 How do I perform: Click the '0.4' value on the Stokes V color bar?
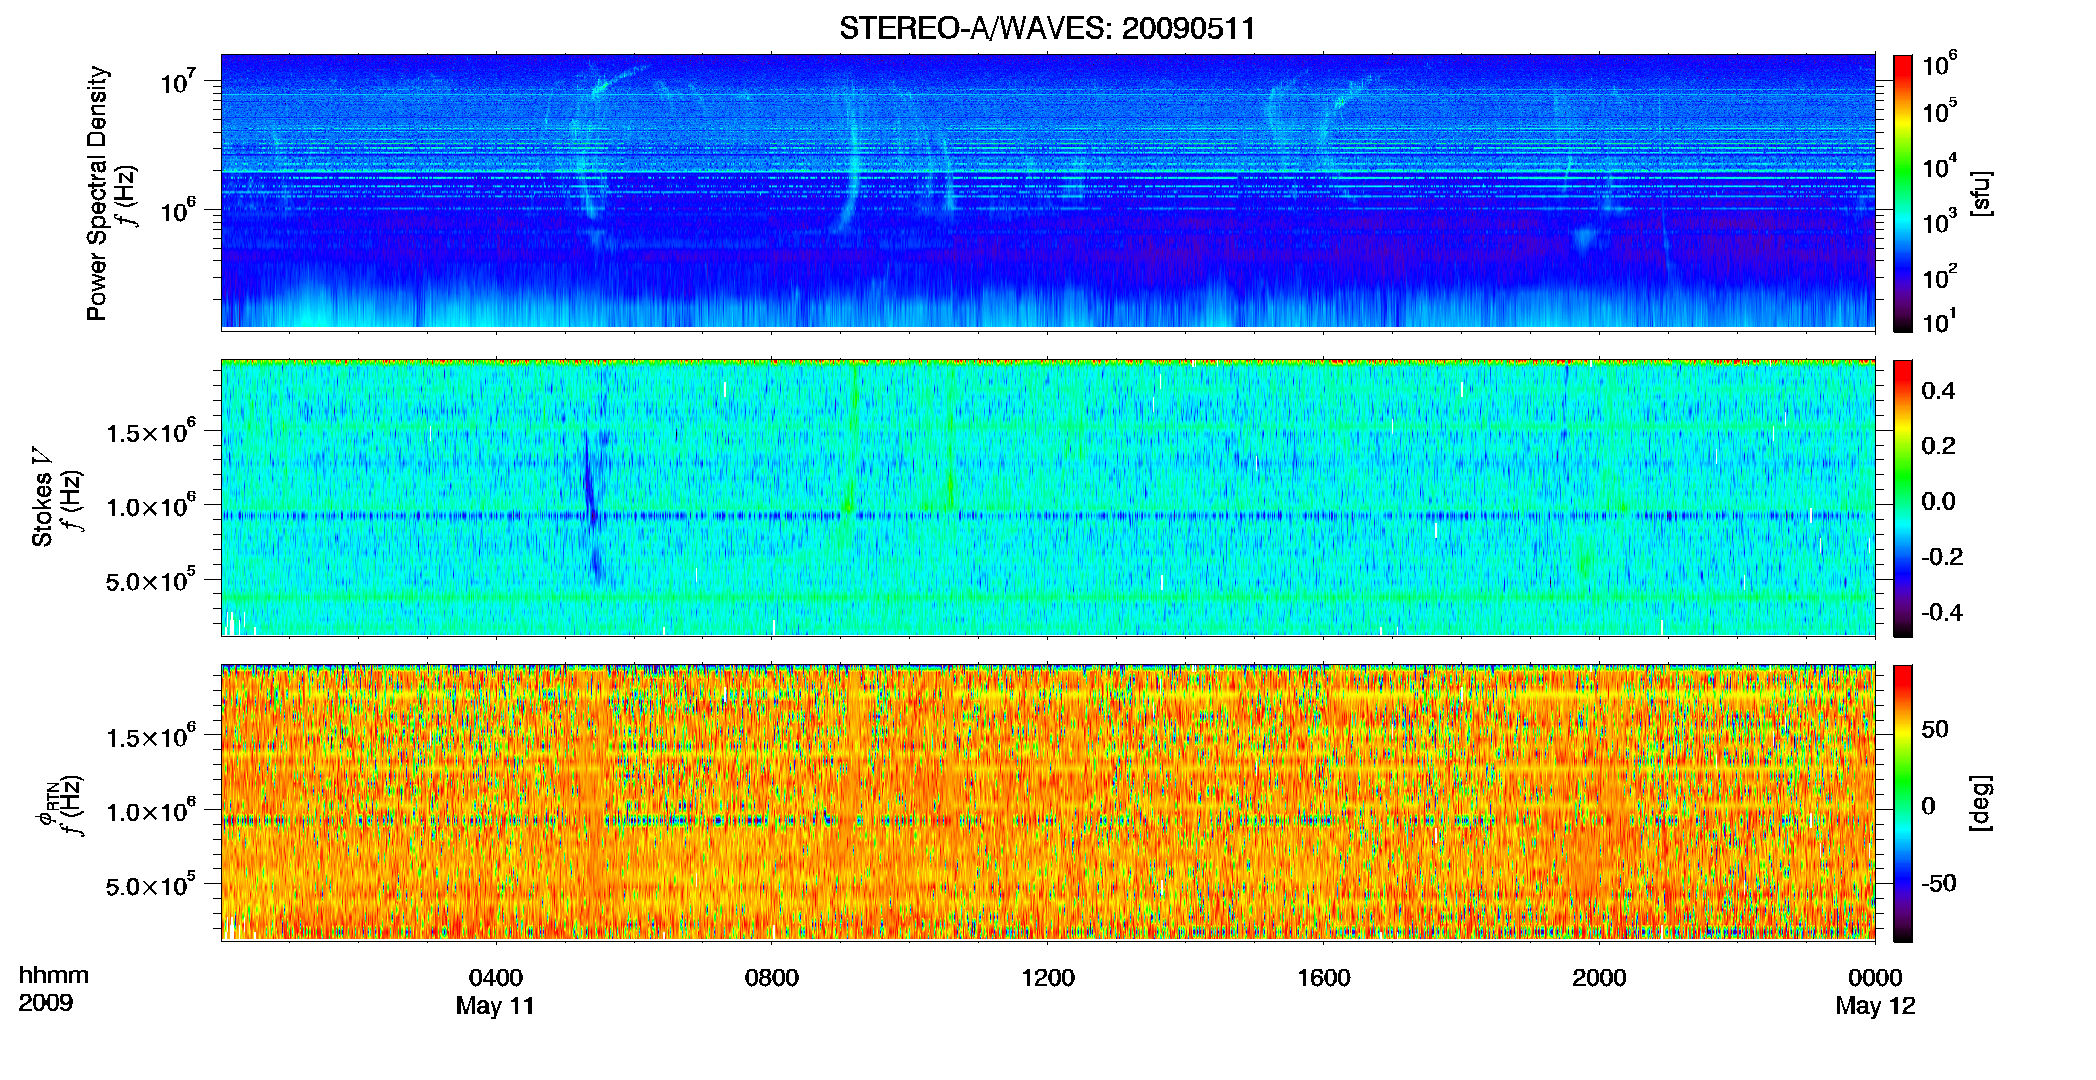[x=1938, y=391]
